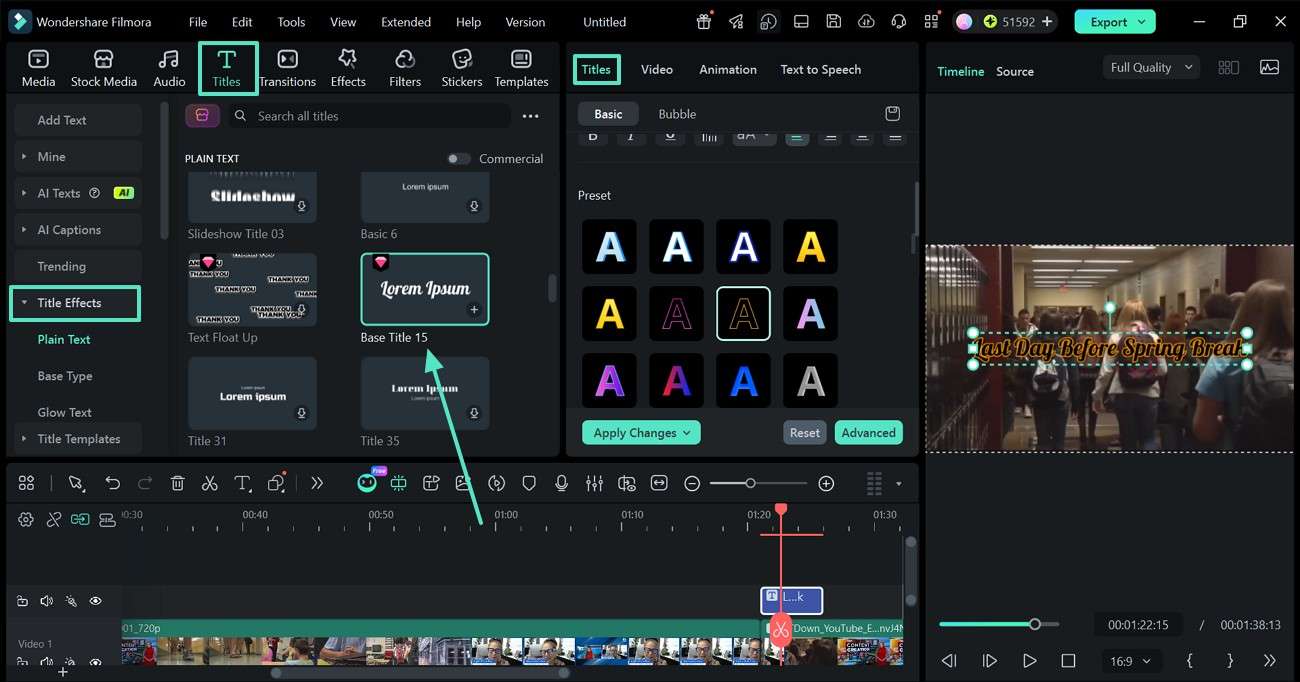Open the Effects library
This screenshot has height=682, width=1300.
(348, 68)
